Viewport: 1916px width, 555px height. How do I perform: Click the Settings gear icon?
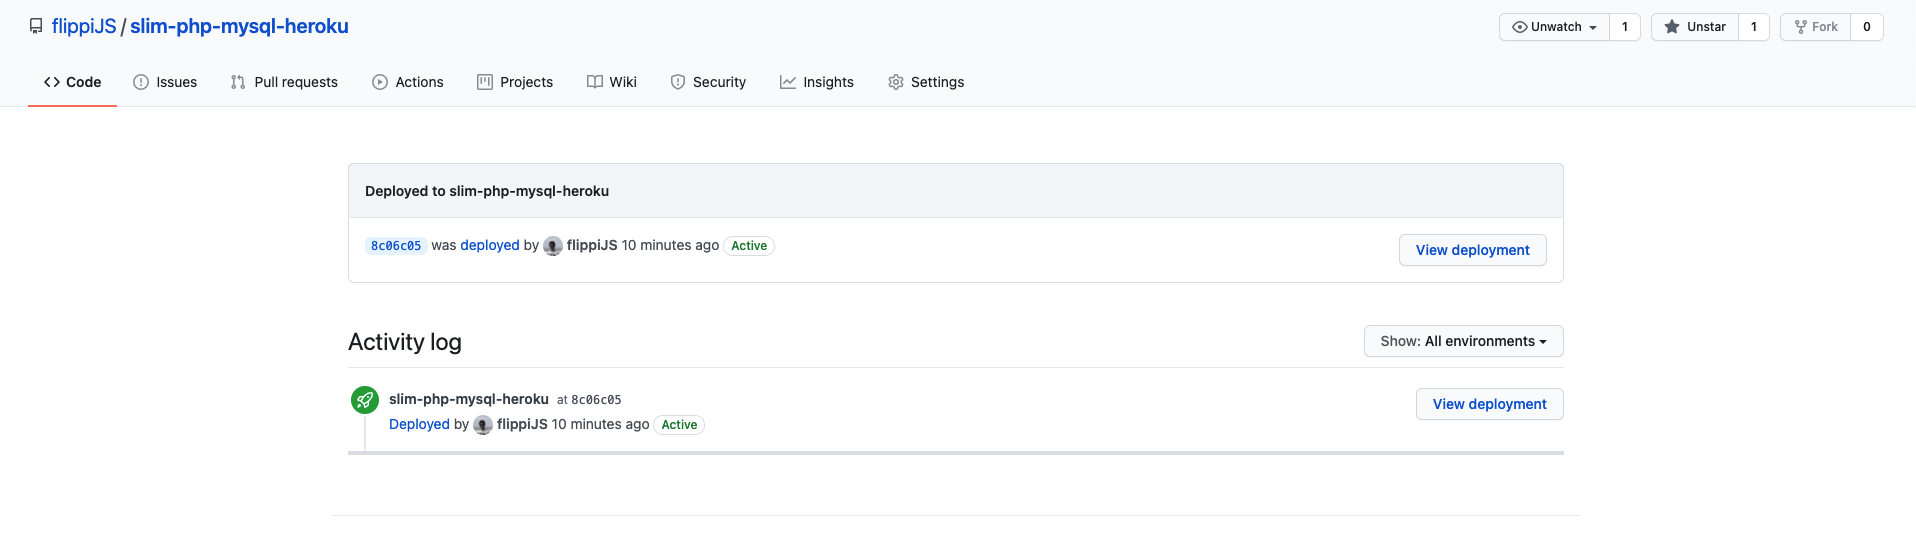click(896, 82)
